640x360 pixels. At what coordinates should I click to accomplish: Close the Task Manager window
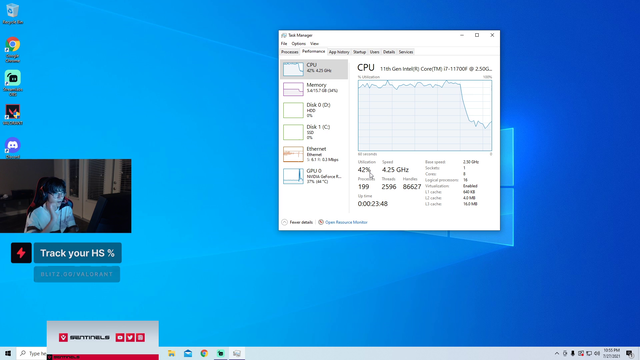(492, 35)
